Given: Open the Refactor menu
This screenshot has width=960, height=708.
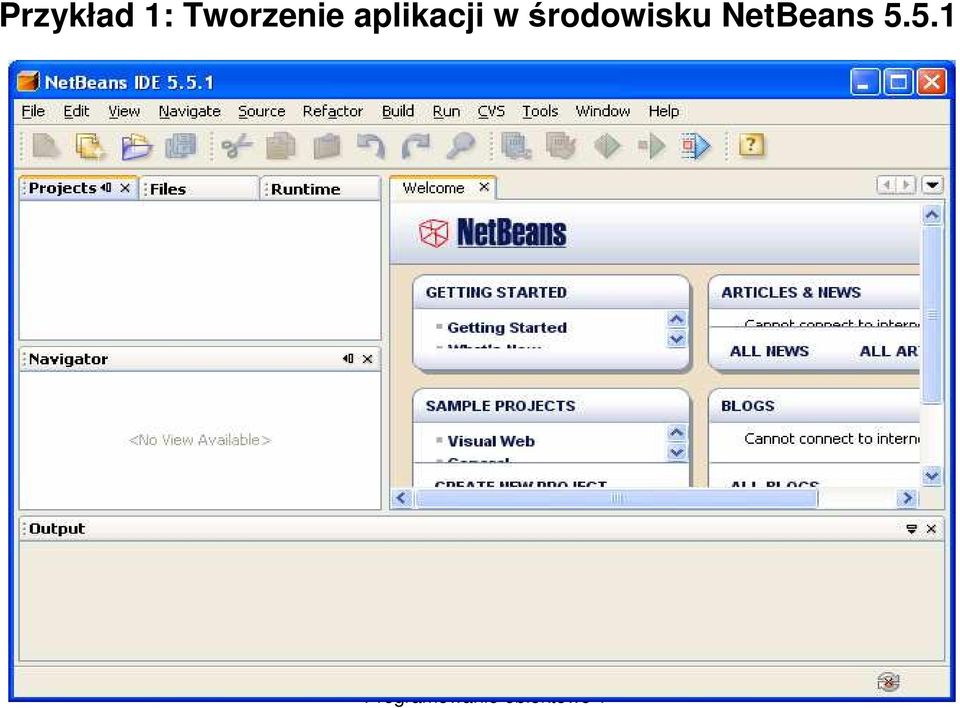Looking at the screenshot, I should 332,111.
